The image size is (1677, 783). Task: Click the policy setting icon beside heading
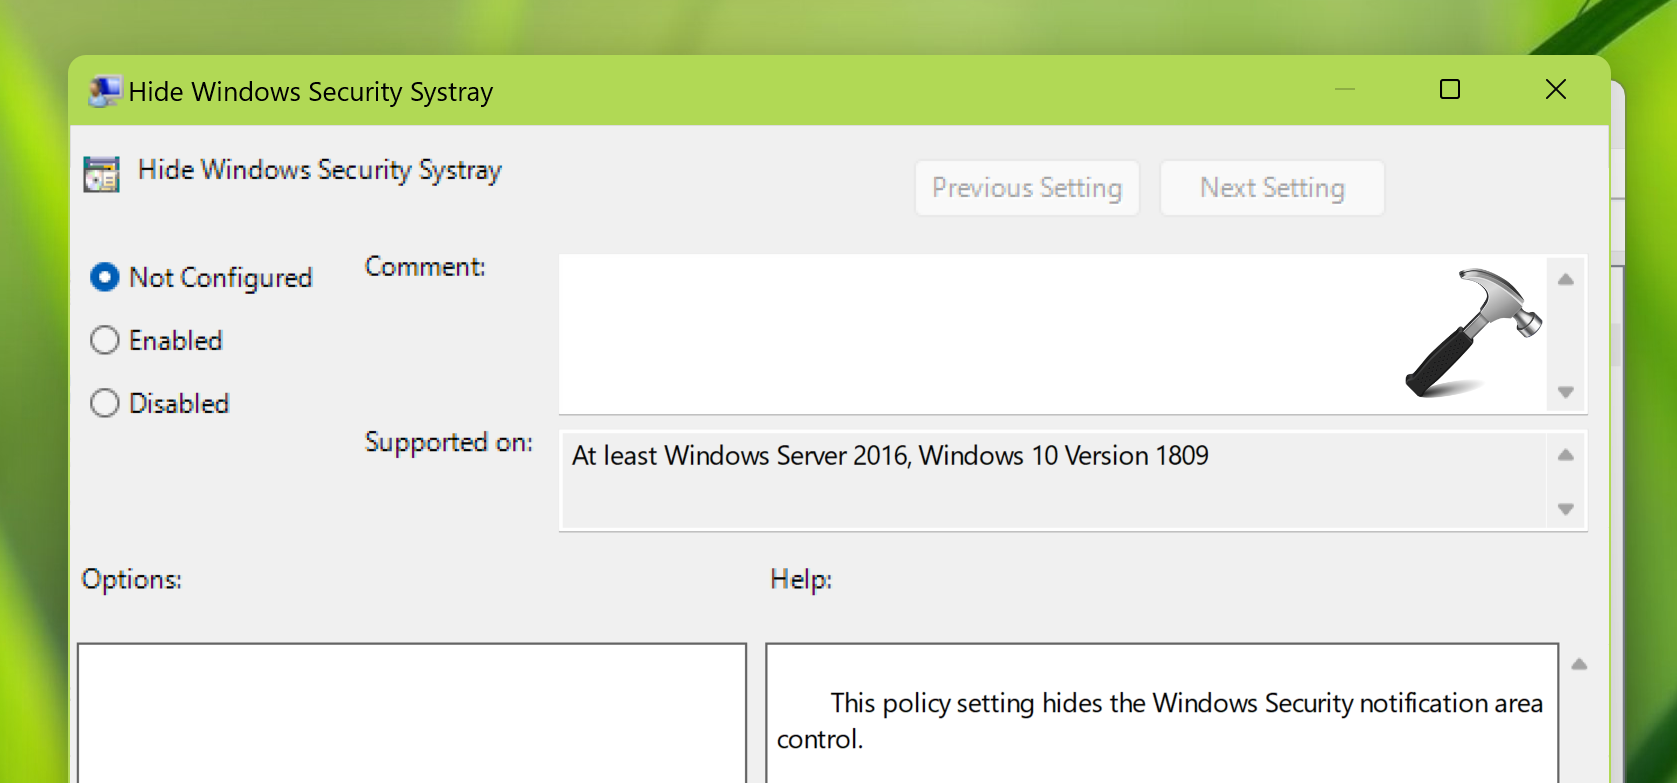pos(101,174)
